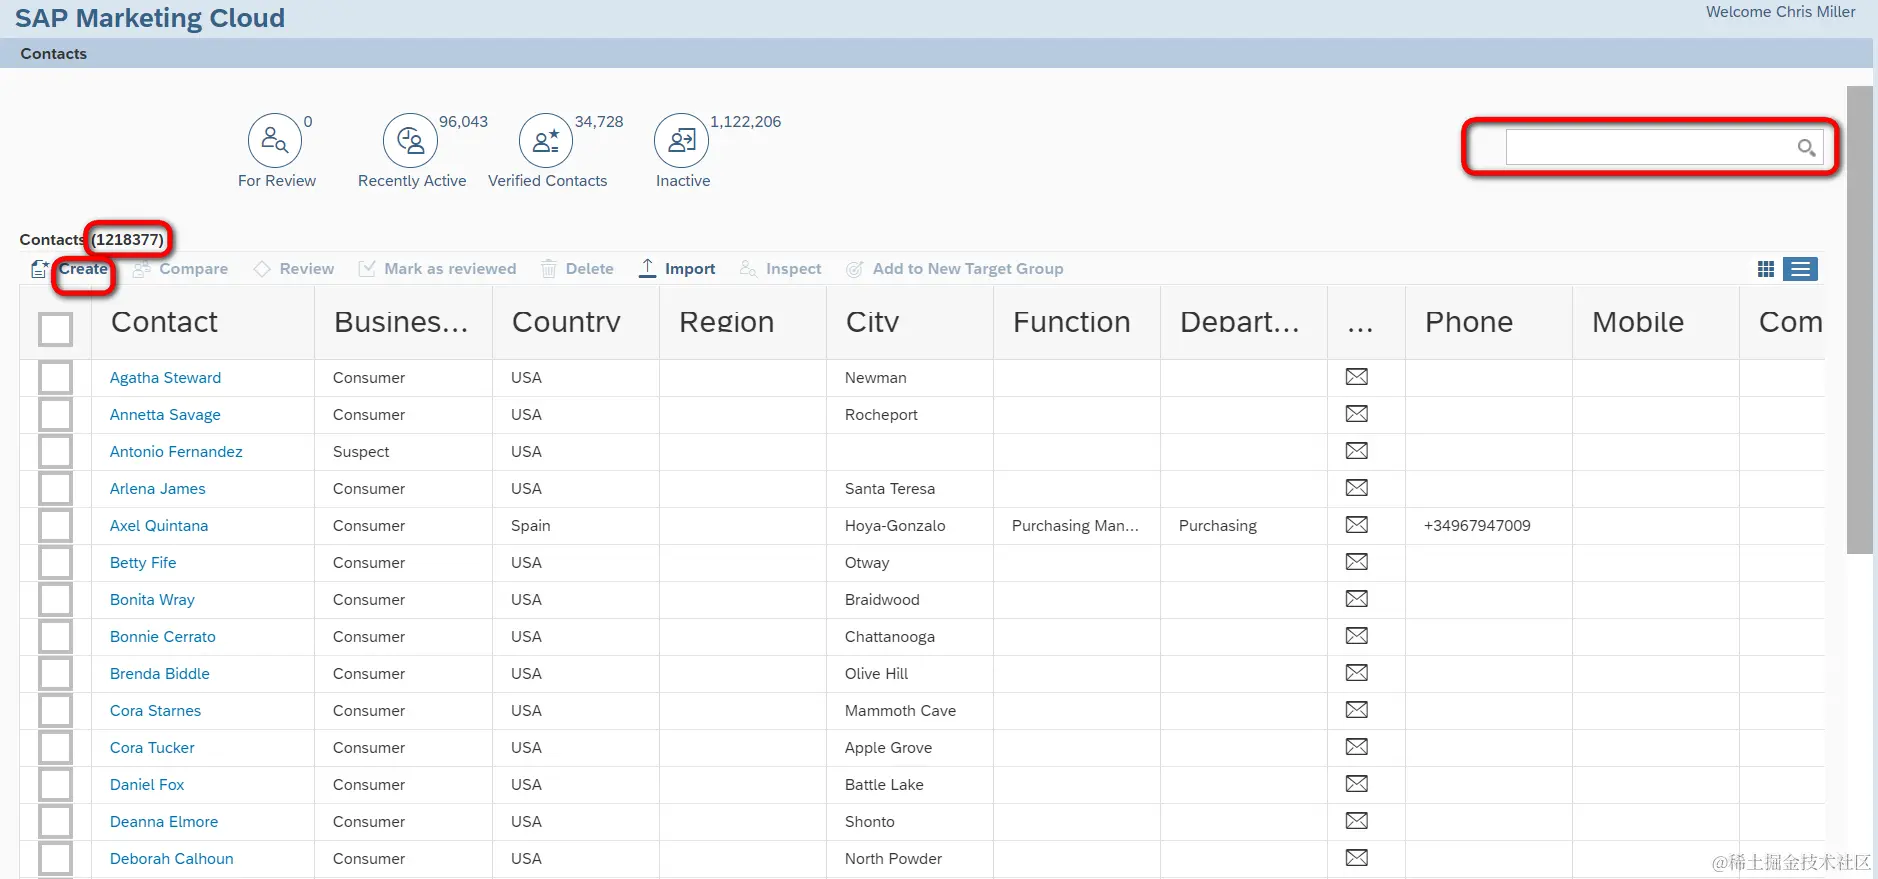This screenshot has height=879, width=1878.
Task: Click email icon for Bonnie Cerrato
Action: coord(1356,636)
